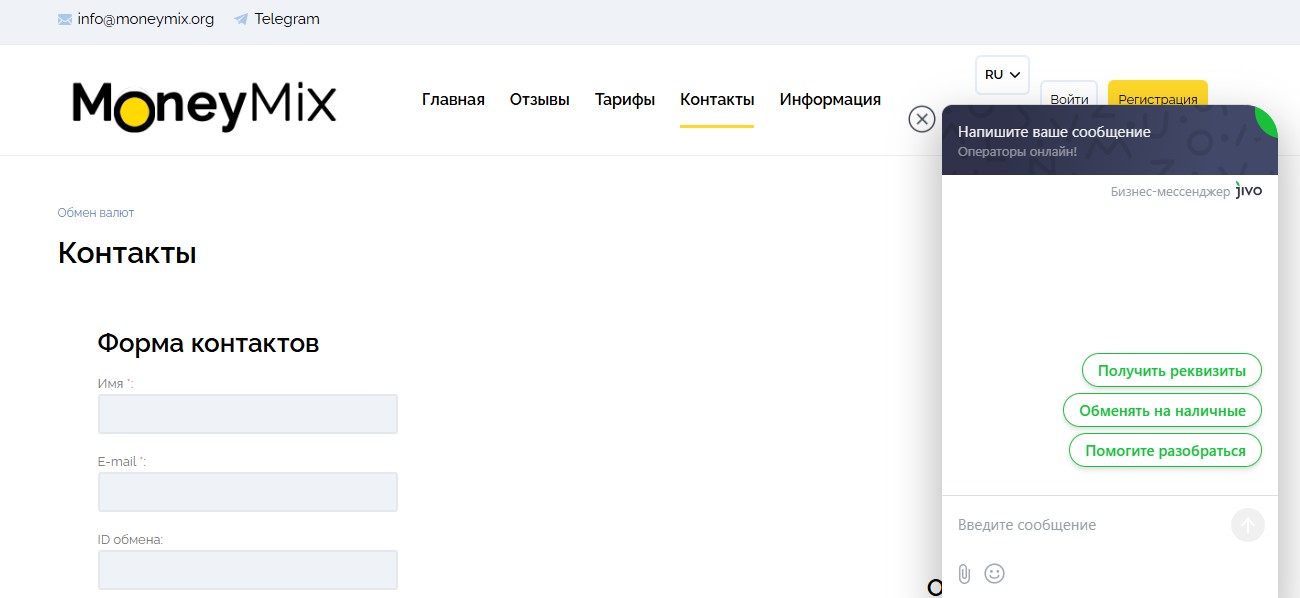Click the Обмен валют breadcrumb link
The width and height of the screenshot is (1300, 598).
[x=96, y=213]
